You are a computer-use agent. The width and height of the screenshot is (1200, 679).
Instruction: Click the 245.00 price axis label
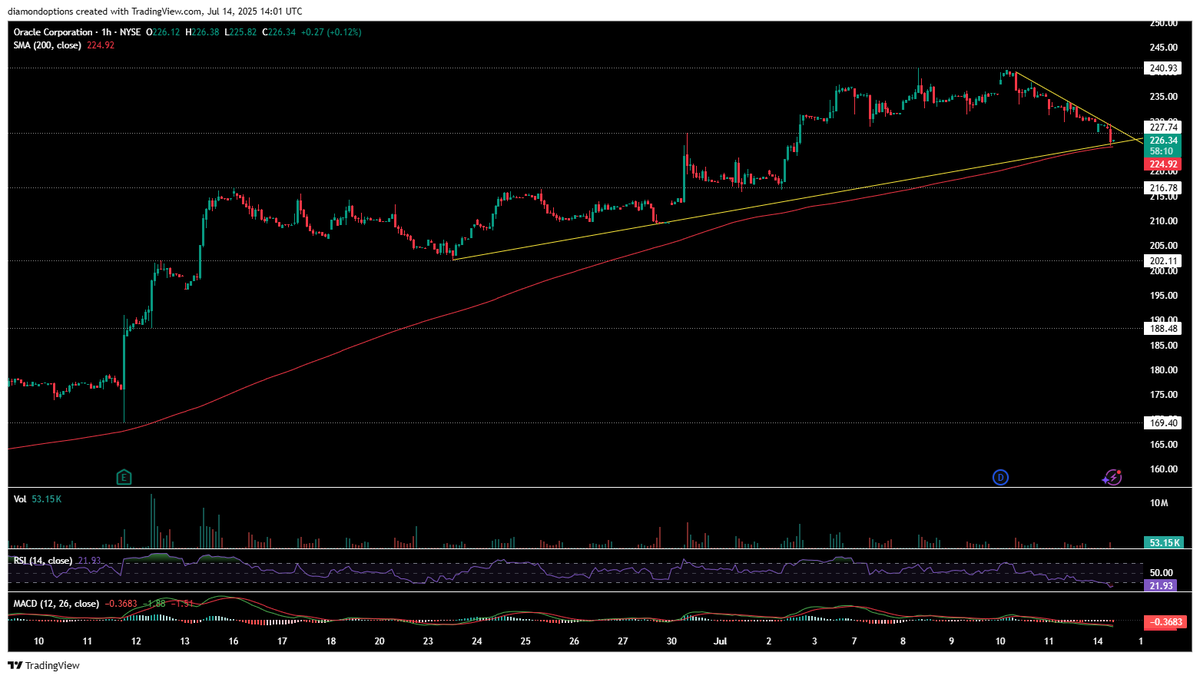(x=1161, y=47)
